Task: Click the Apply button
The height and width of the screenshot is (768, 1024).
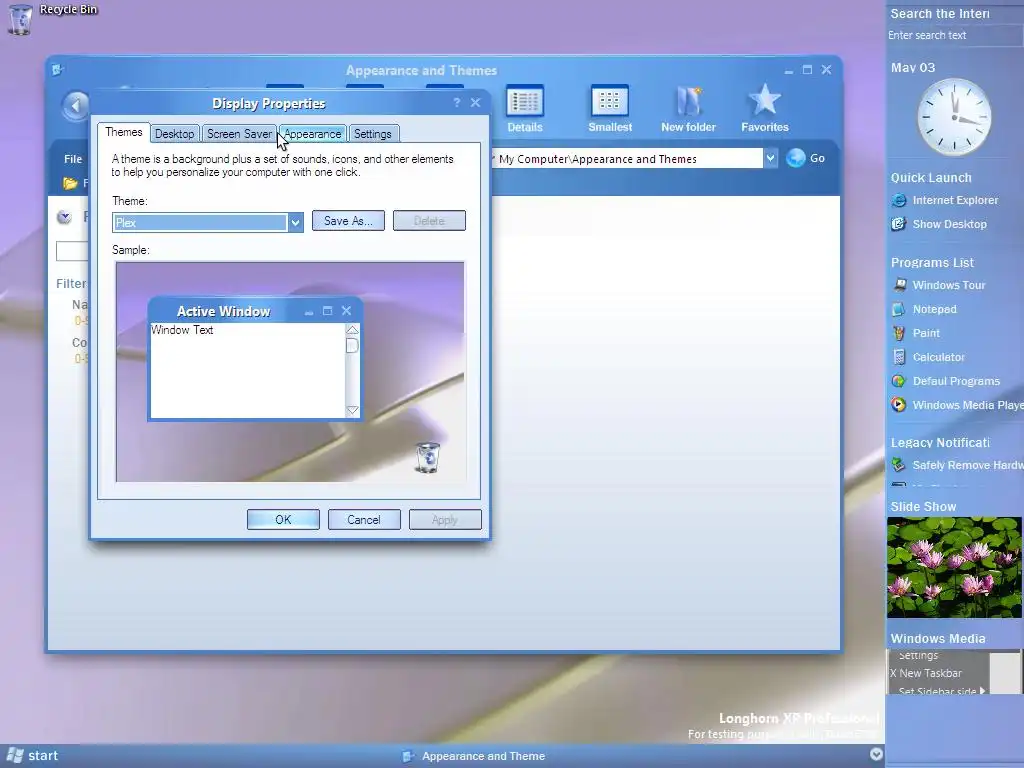Action: click(x=445, y=520)
